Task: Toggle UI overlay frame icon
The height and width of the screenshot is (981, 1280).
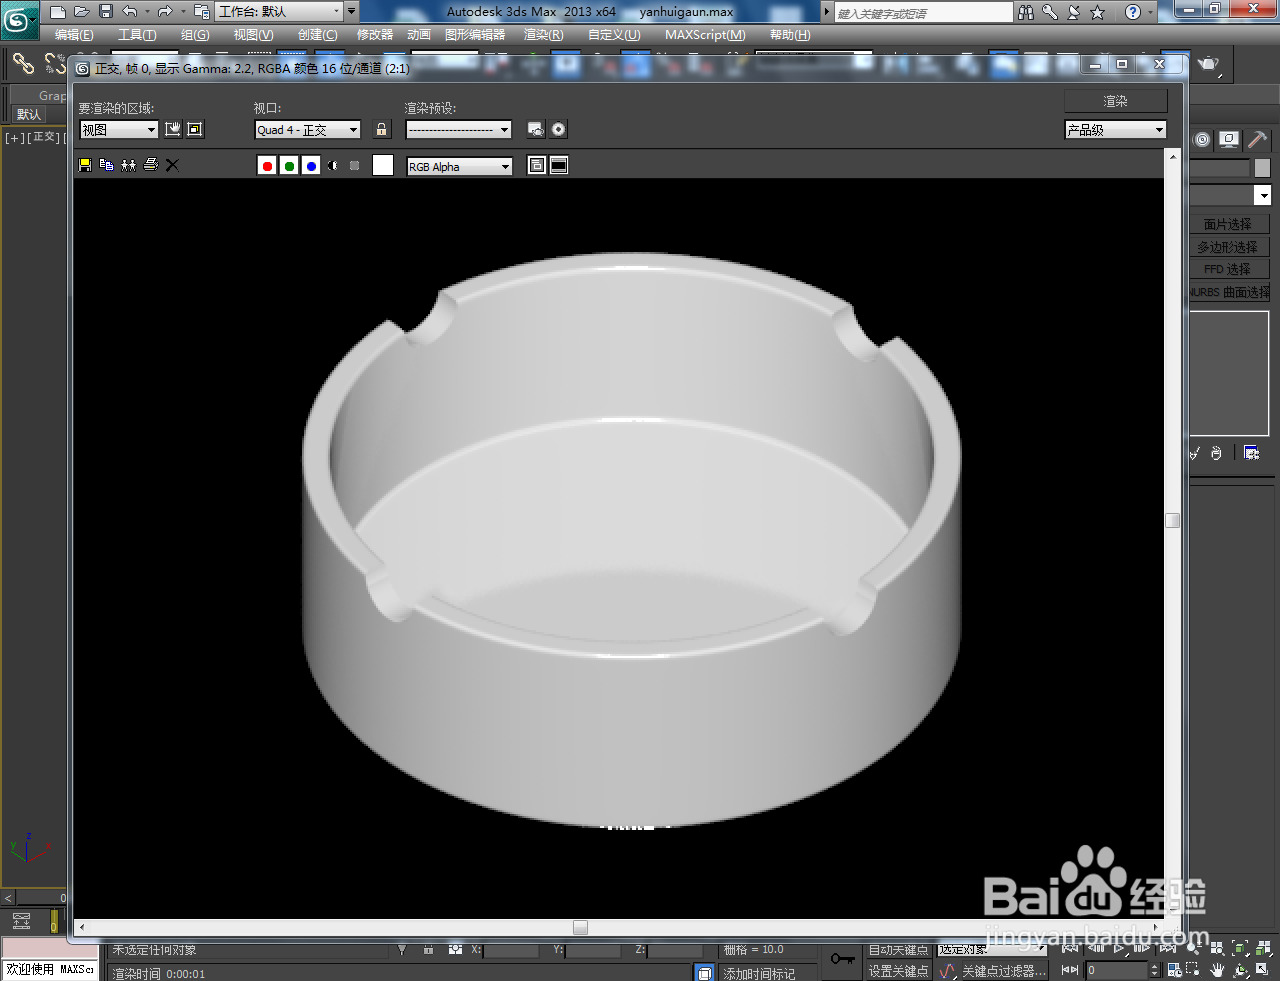Action: point(537,165)
